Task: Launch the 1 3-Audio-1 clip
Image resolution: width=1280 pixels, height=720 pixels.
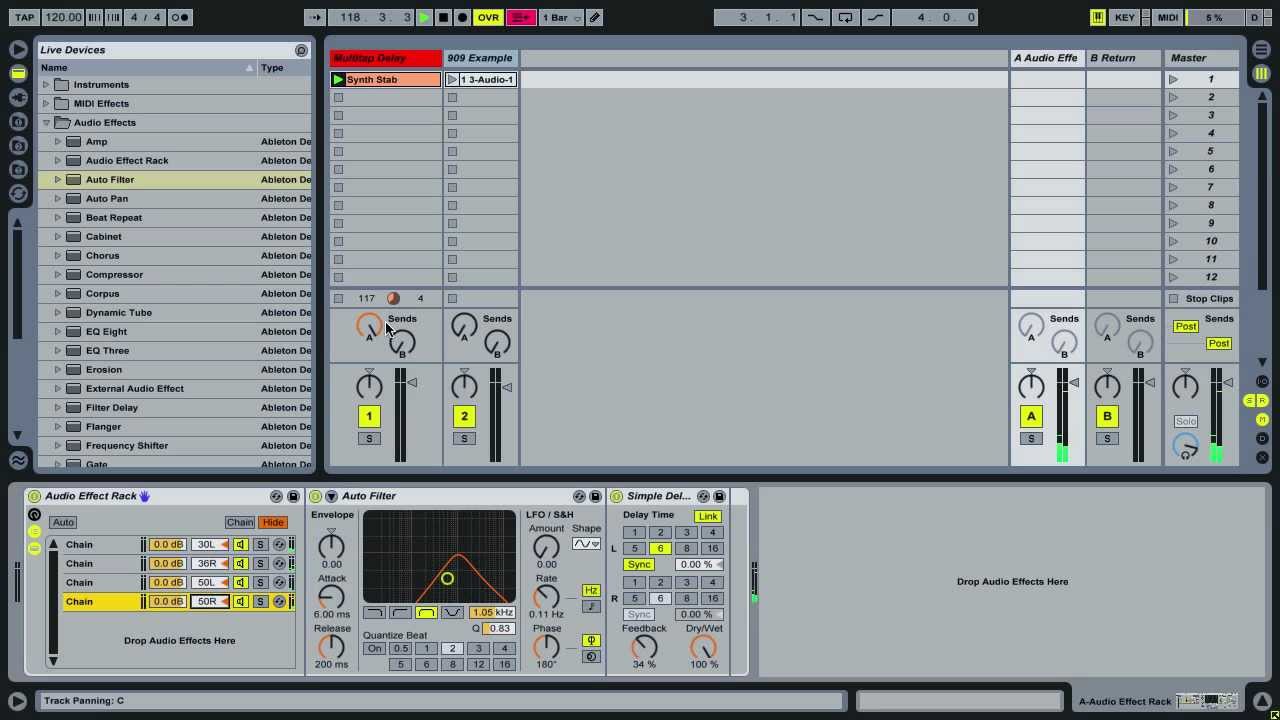Action: click(452, 80)
